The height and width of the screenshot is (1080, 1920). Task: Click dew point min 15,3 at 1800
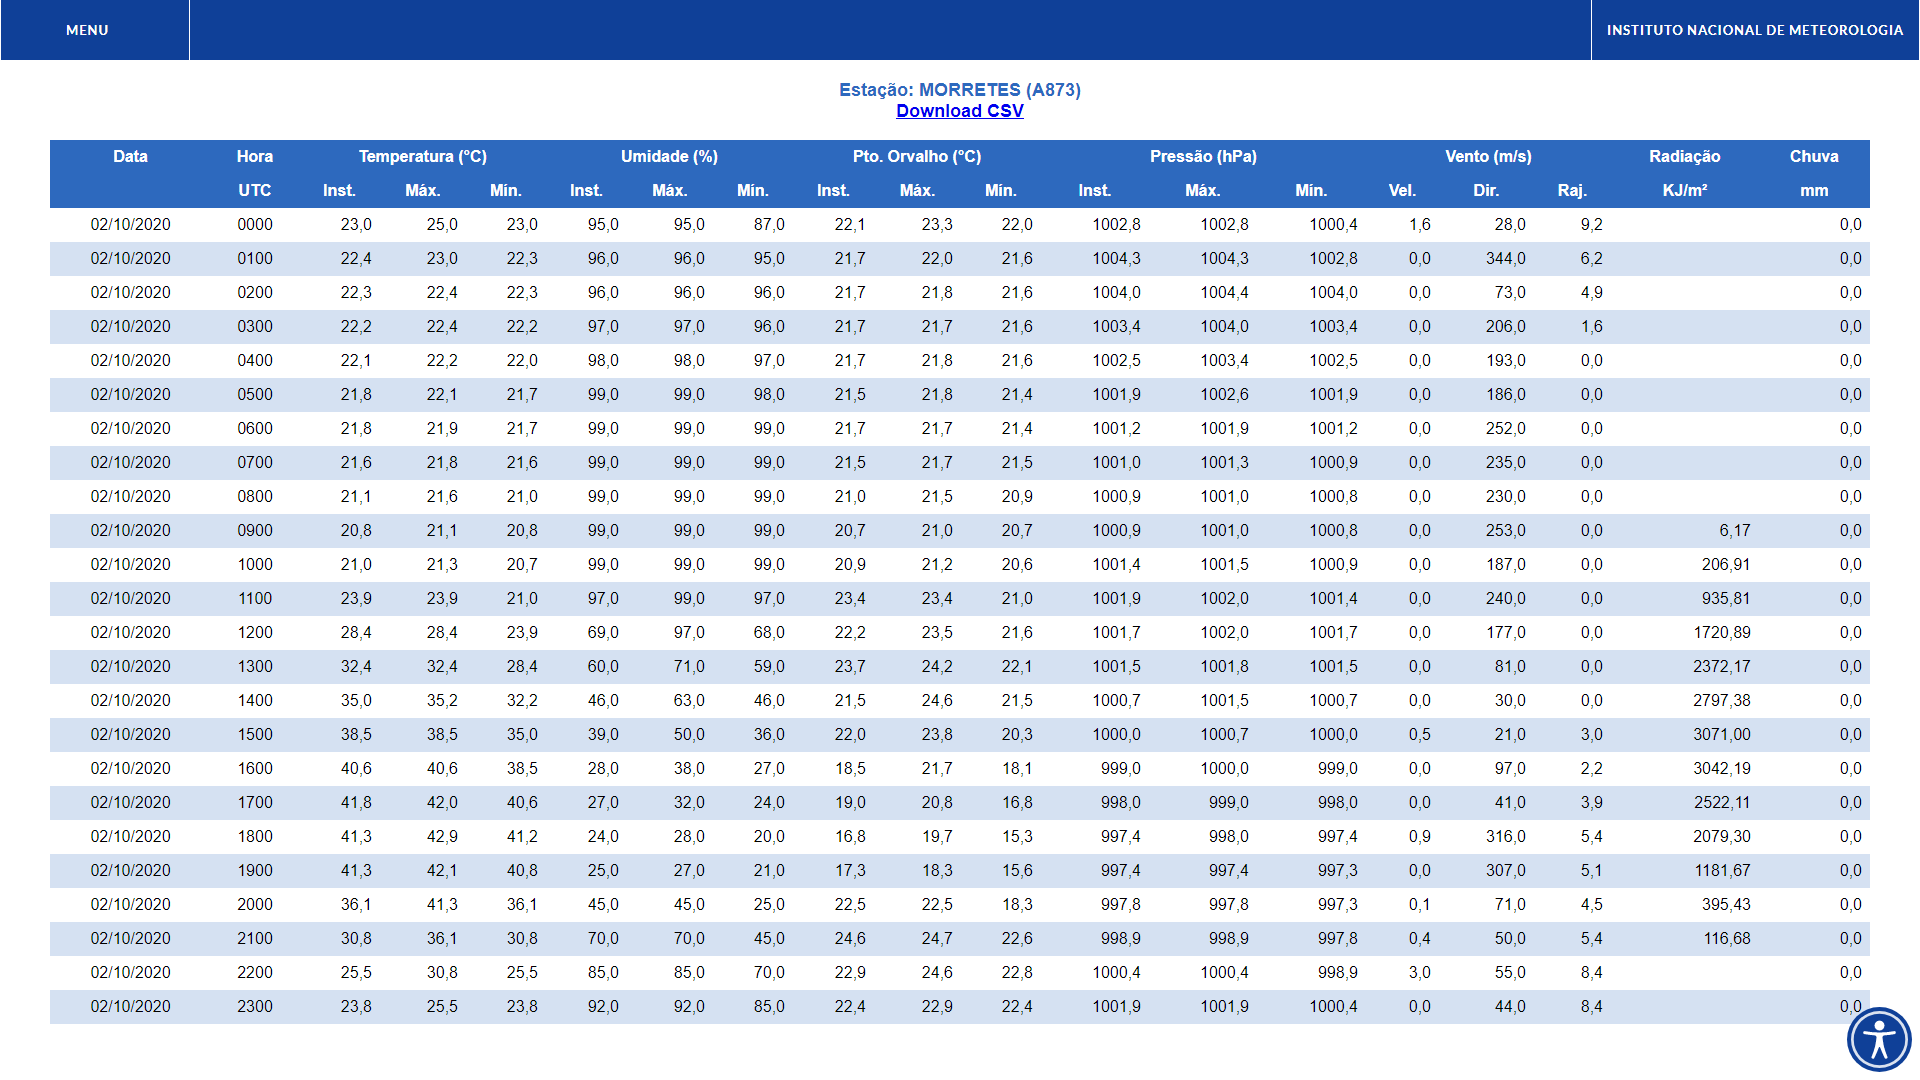1016,836
